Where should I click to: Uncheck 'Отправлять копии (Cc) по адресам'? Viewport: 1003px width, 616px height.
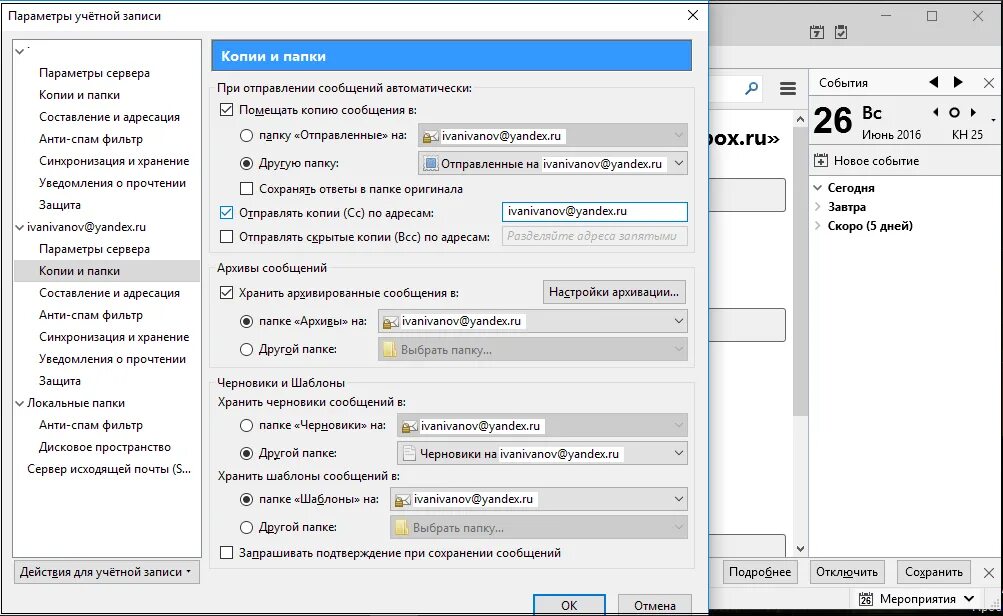[226, 212]
